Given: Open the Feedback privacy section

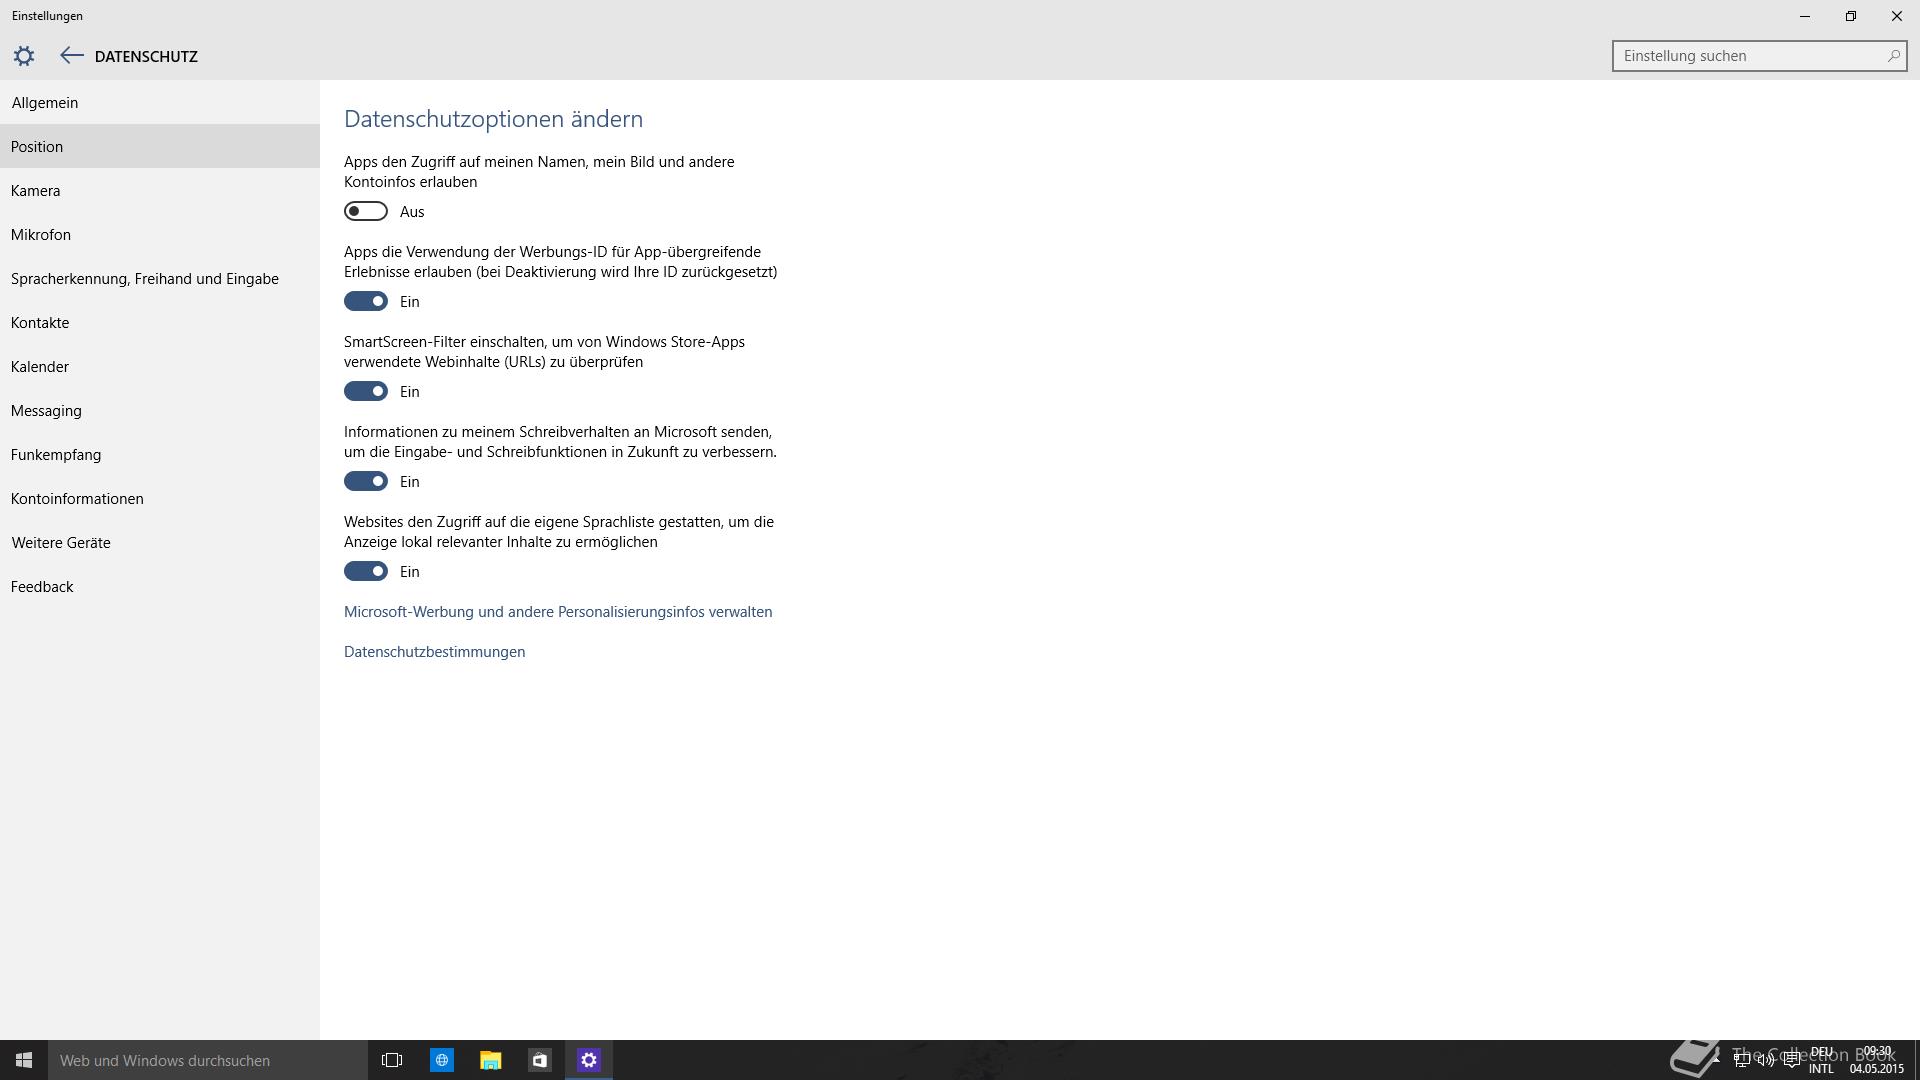Looking at the screenshot, I should (160, 586).
